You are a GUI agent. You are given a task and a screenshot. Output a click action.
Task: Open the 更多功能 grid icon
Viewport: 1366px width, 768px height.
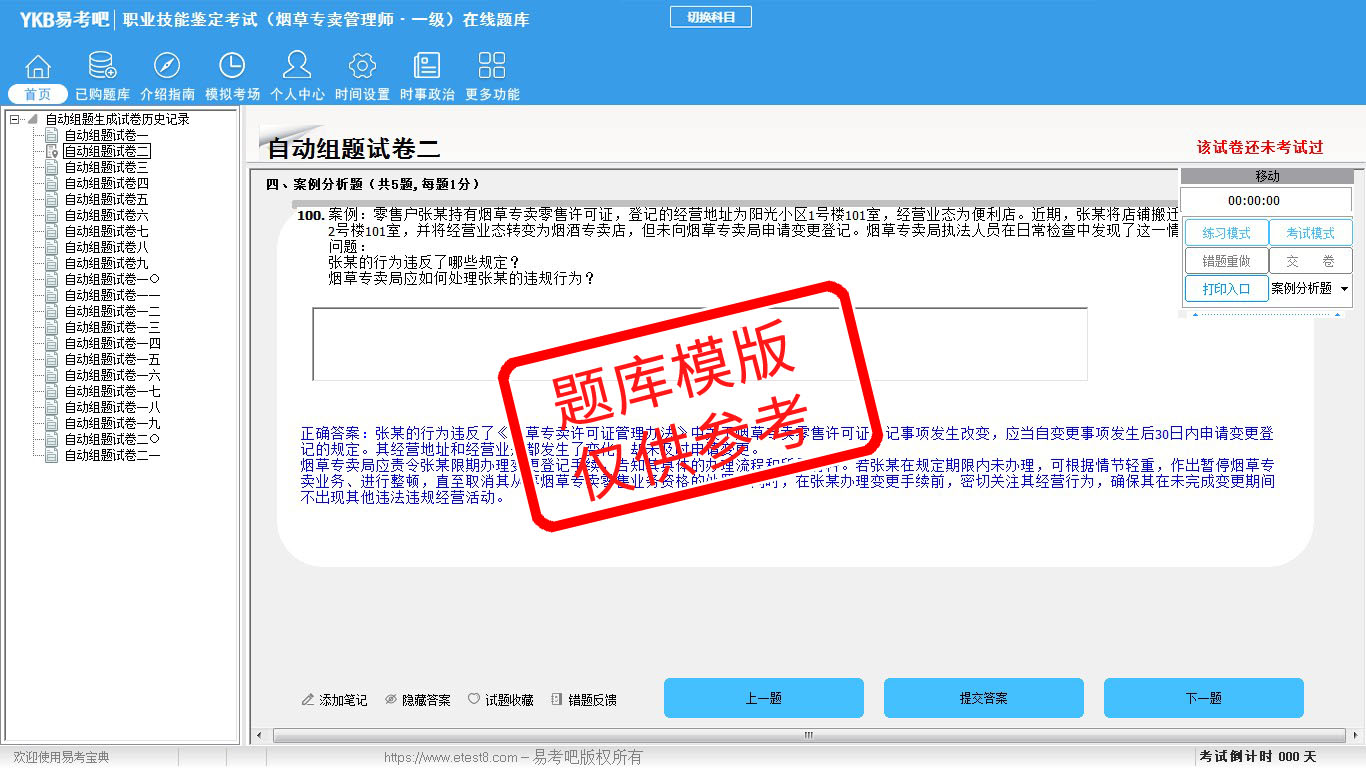(492, 68)
